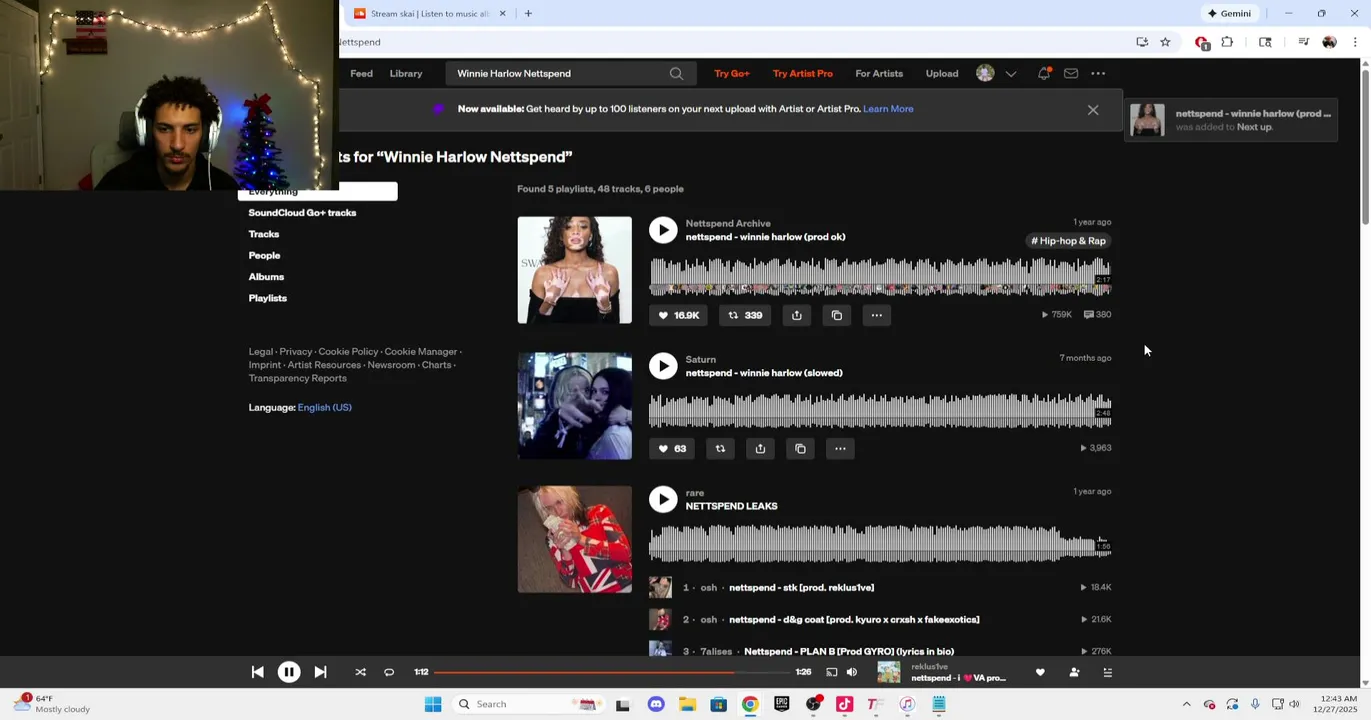
Task: Open the now-playing track artwork thumbnail
Action: click(x=888, y=673)
